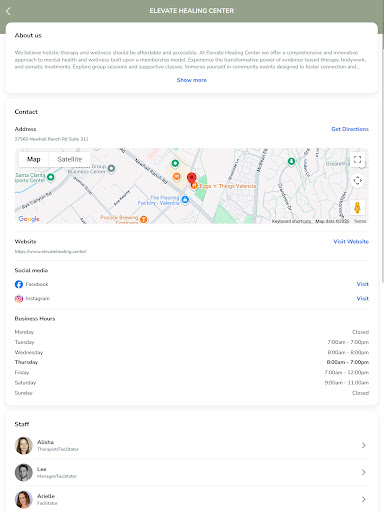Toggle fullscreen map view

coord(357,159)
